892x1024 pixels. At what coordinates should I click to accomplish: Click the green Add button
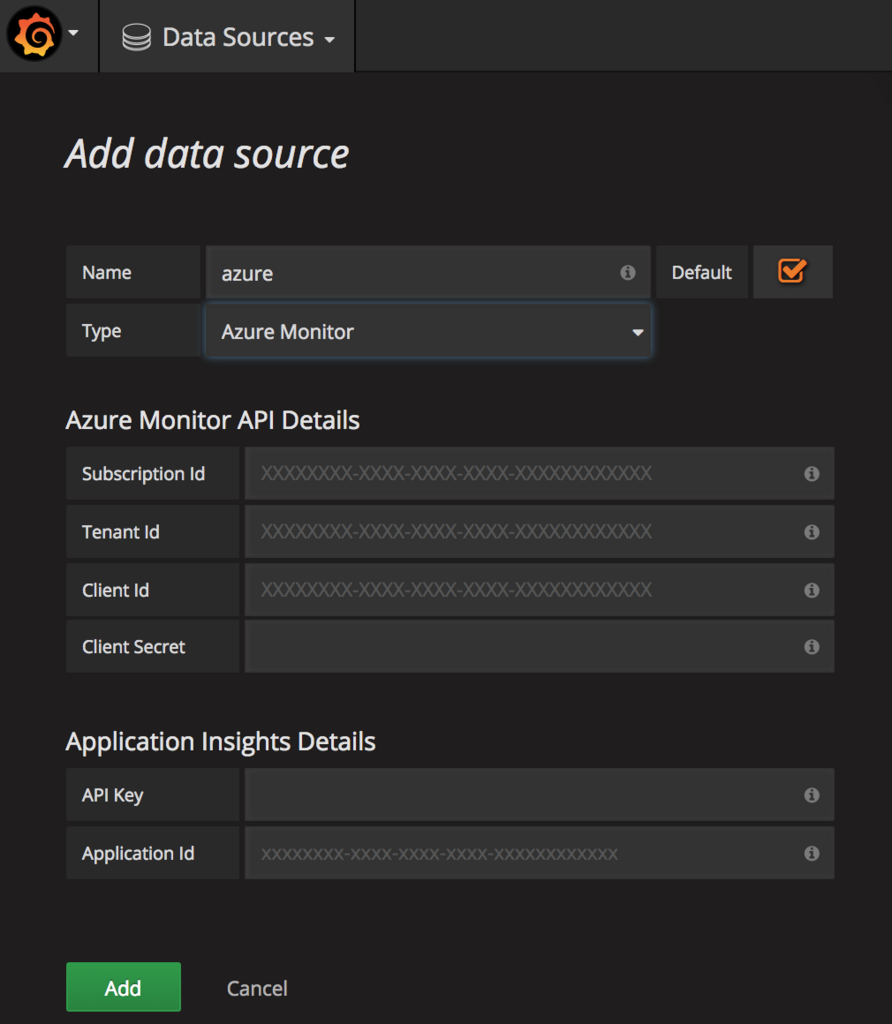point(123,987)
